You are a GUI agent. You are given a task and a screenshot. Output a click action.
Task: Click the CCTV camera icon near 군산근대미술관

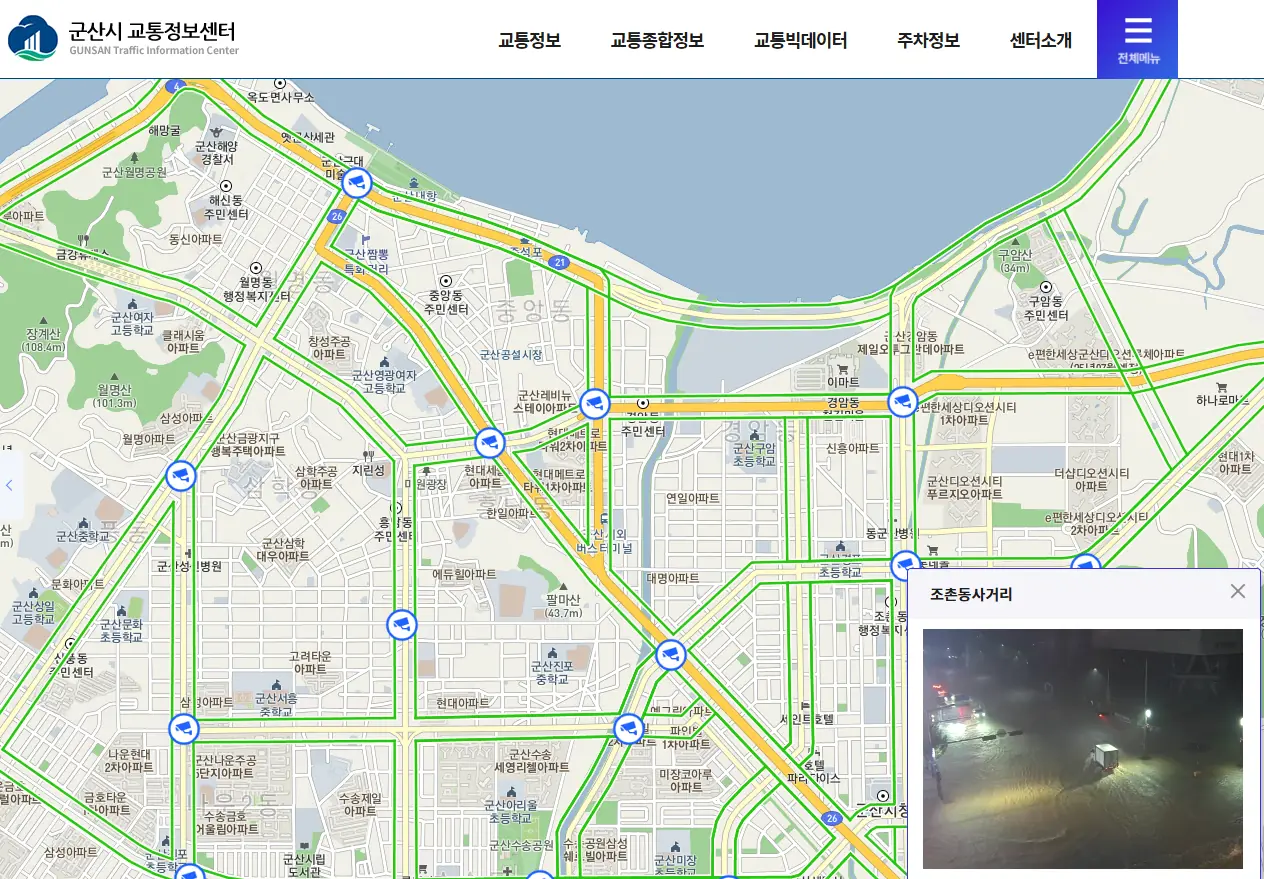click(357, 183)
